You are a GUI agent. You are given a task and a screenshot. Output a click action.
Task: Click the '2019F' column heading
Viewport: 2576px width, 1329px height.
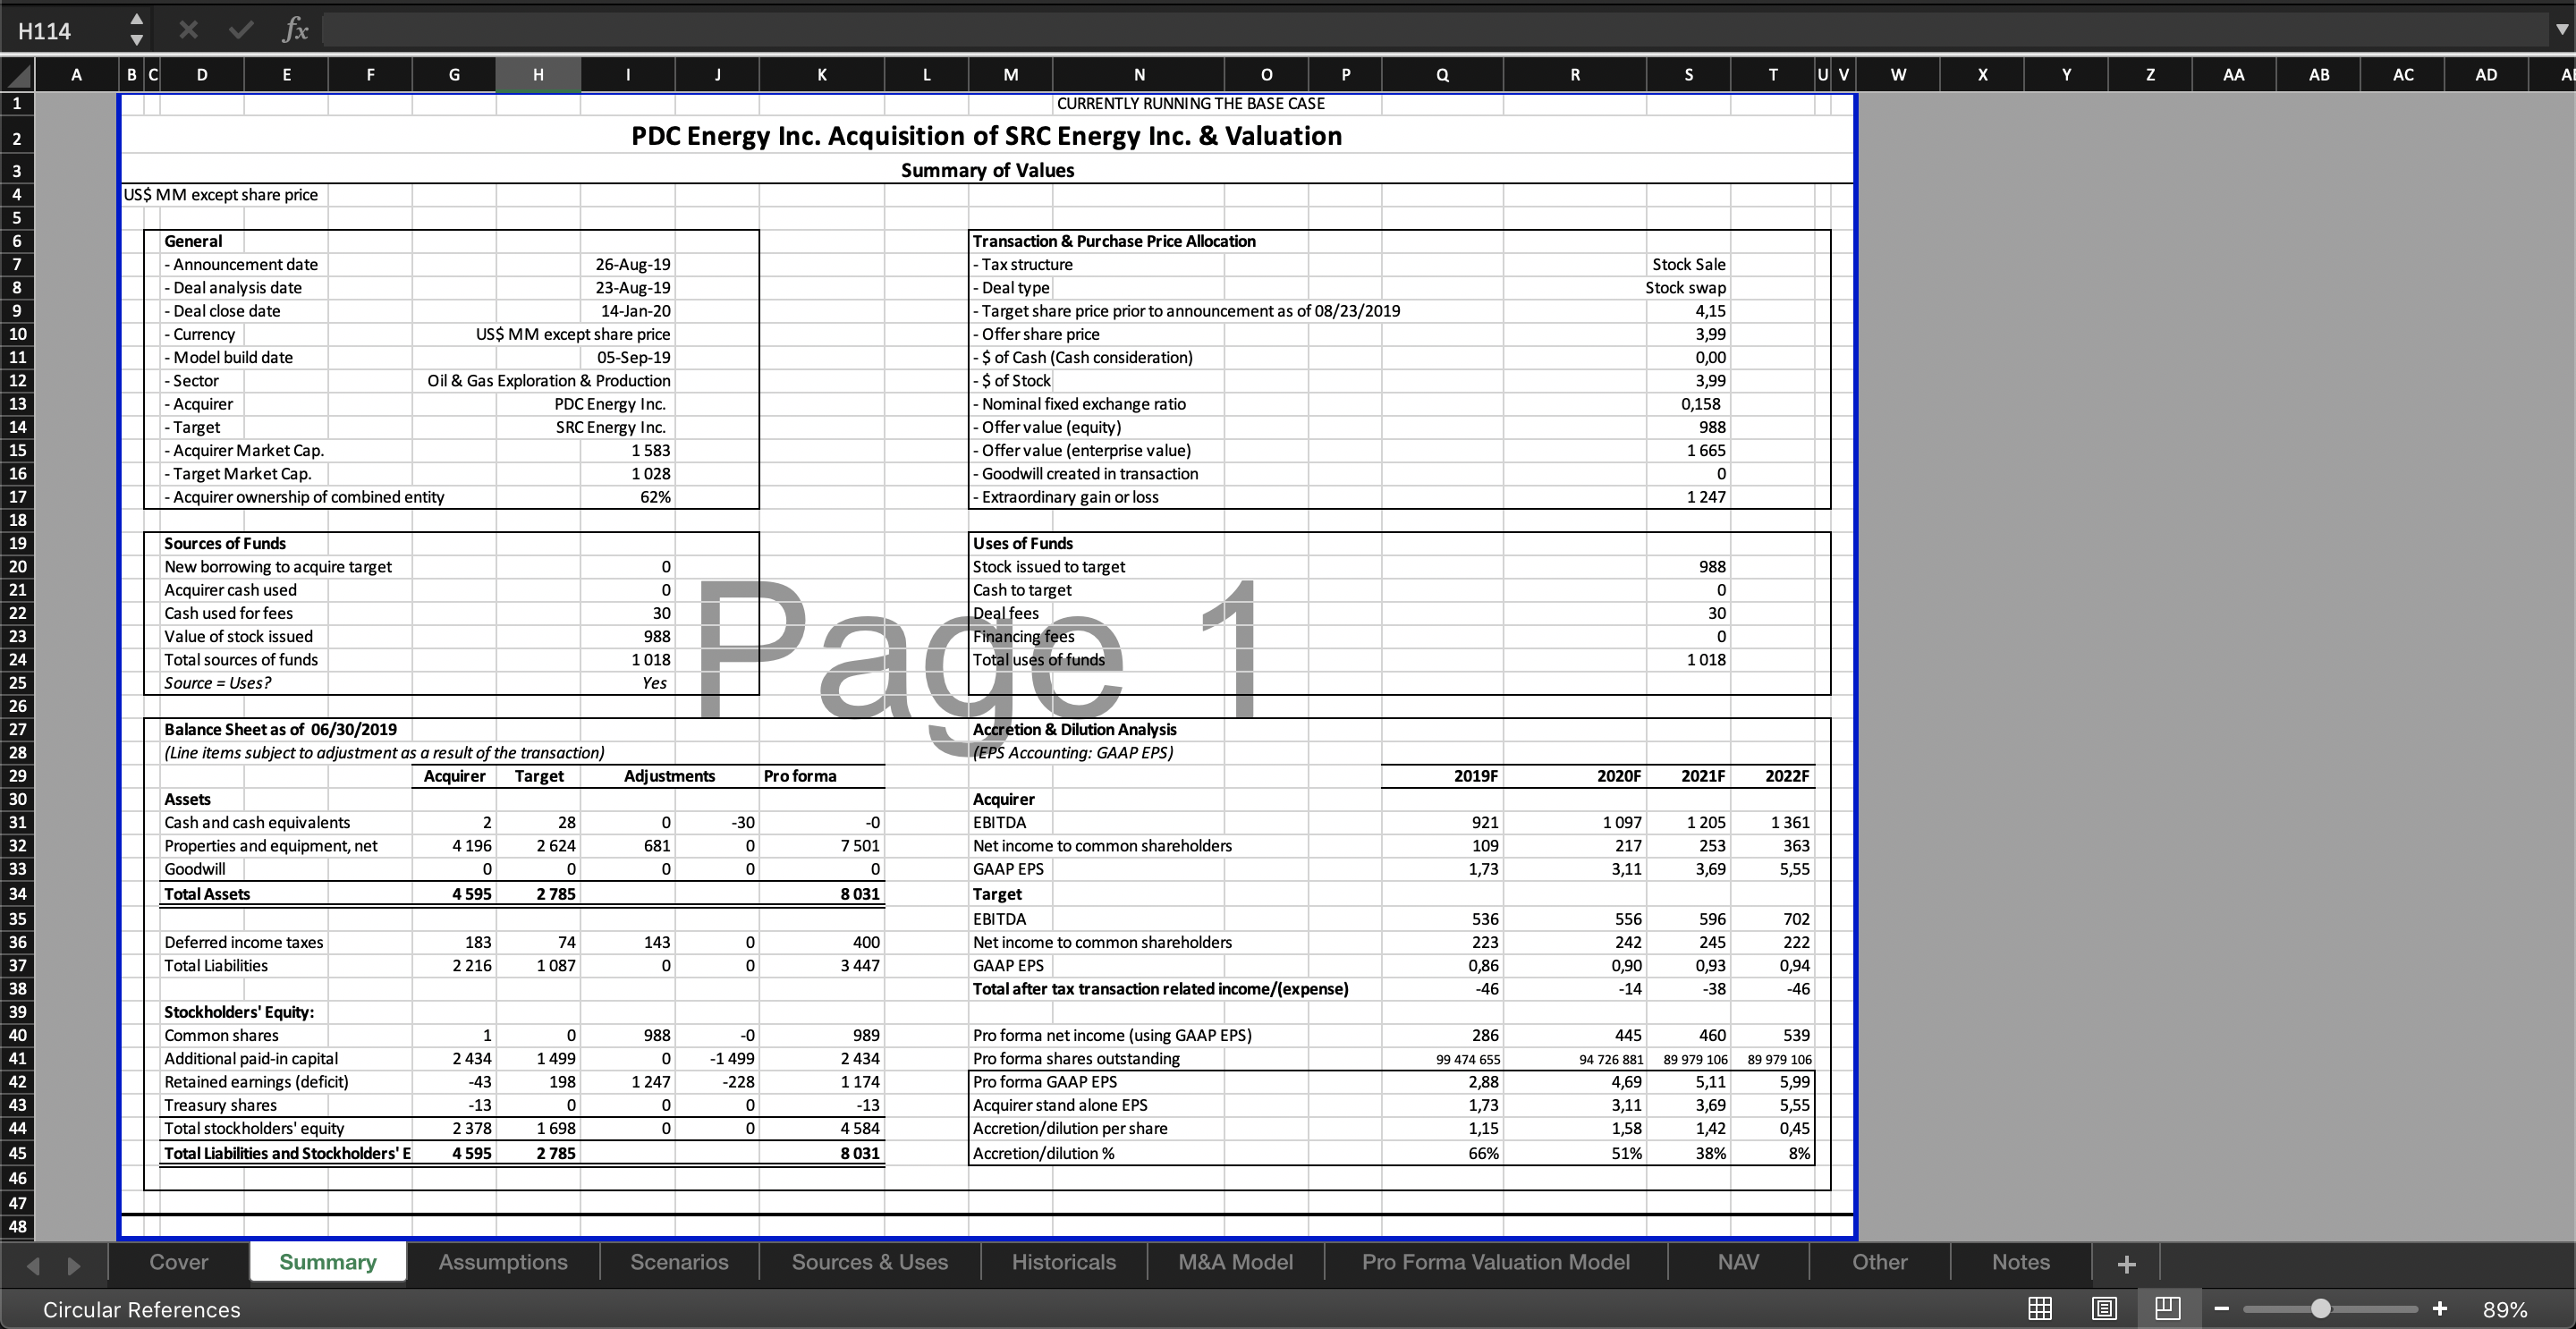(x=1475, y=776)
